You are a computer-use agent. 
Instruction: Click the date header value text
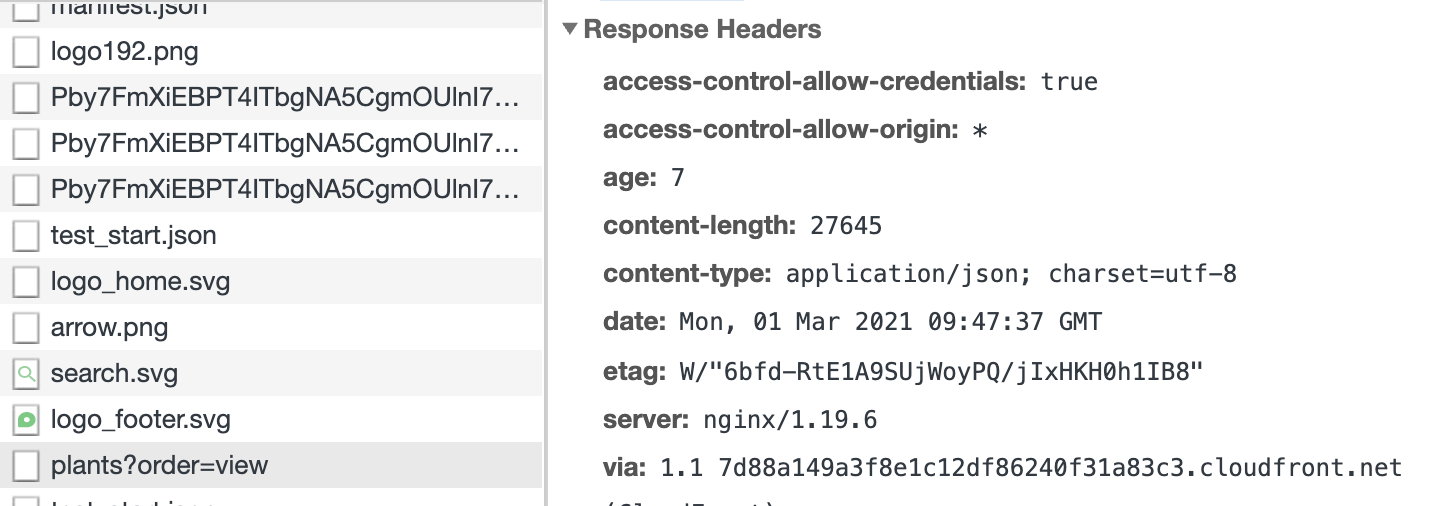tap(890, 323)
